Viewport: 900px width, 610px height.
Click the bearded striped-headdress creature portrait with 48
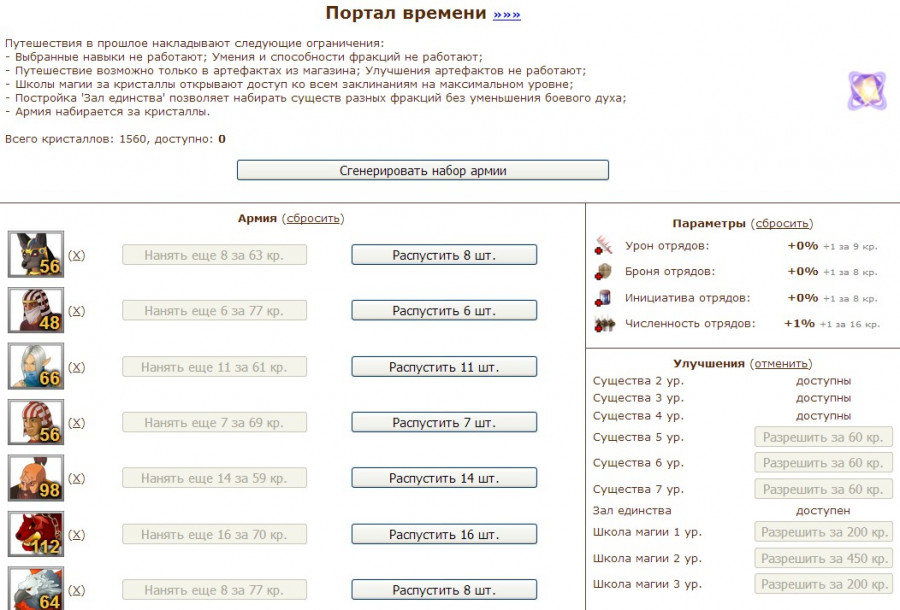point(36,310)
